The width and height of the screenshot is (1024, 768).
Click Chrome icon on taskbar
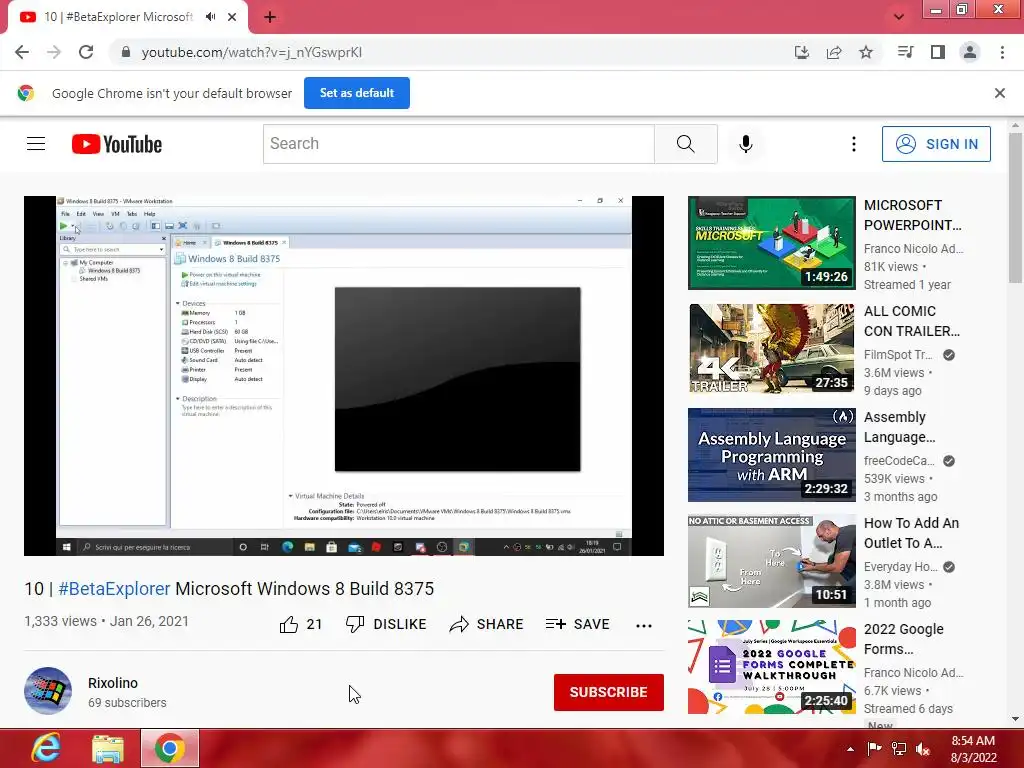pyautogui.click(x=170, y=748)
